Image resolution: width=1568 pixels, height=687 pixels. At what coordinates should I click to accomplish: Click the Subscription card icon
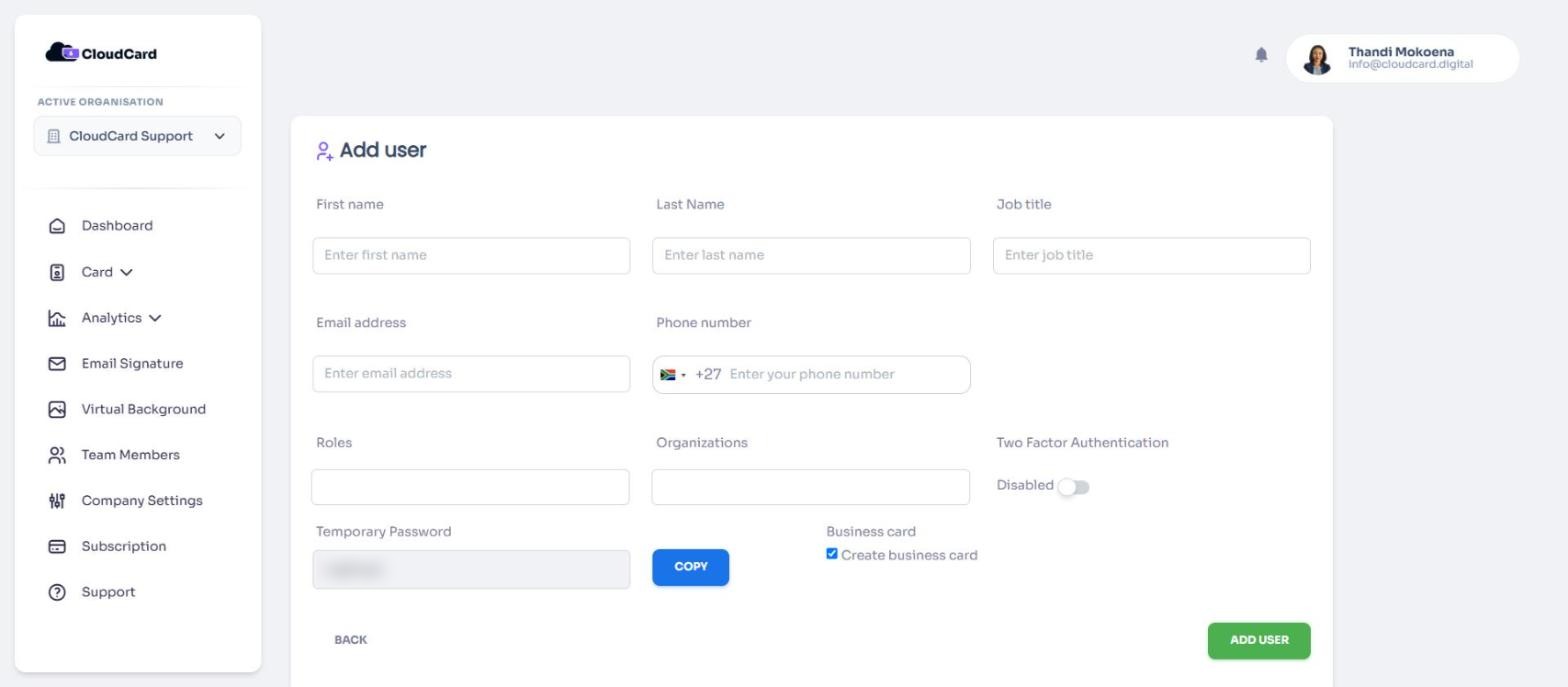pos(57,547)
